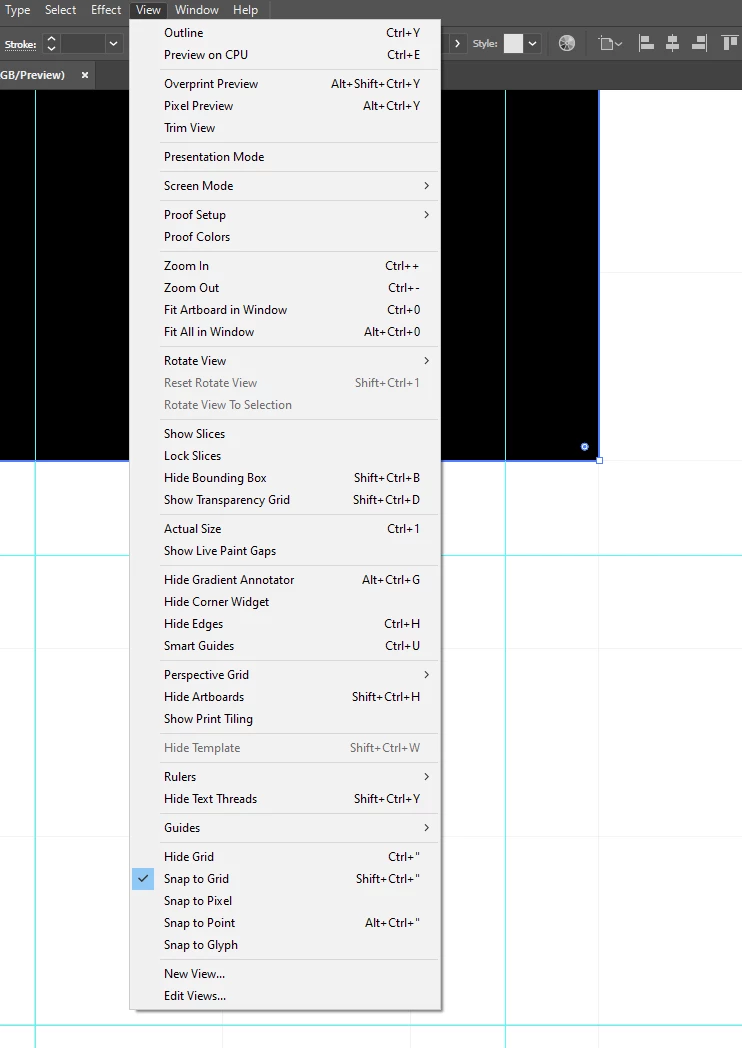This screenshot has width=742, height=1048.
Task: Choose New View...
Action: pyautogui.click(x=285, y=974)
